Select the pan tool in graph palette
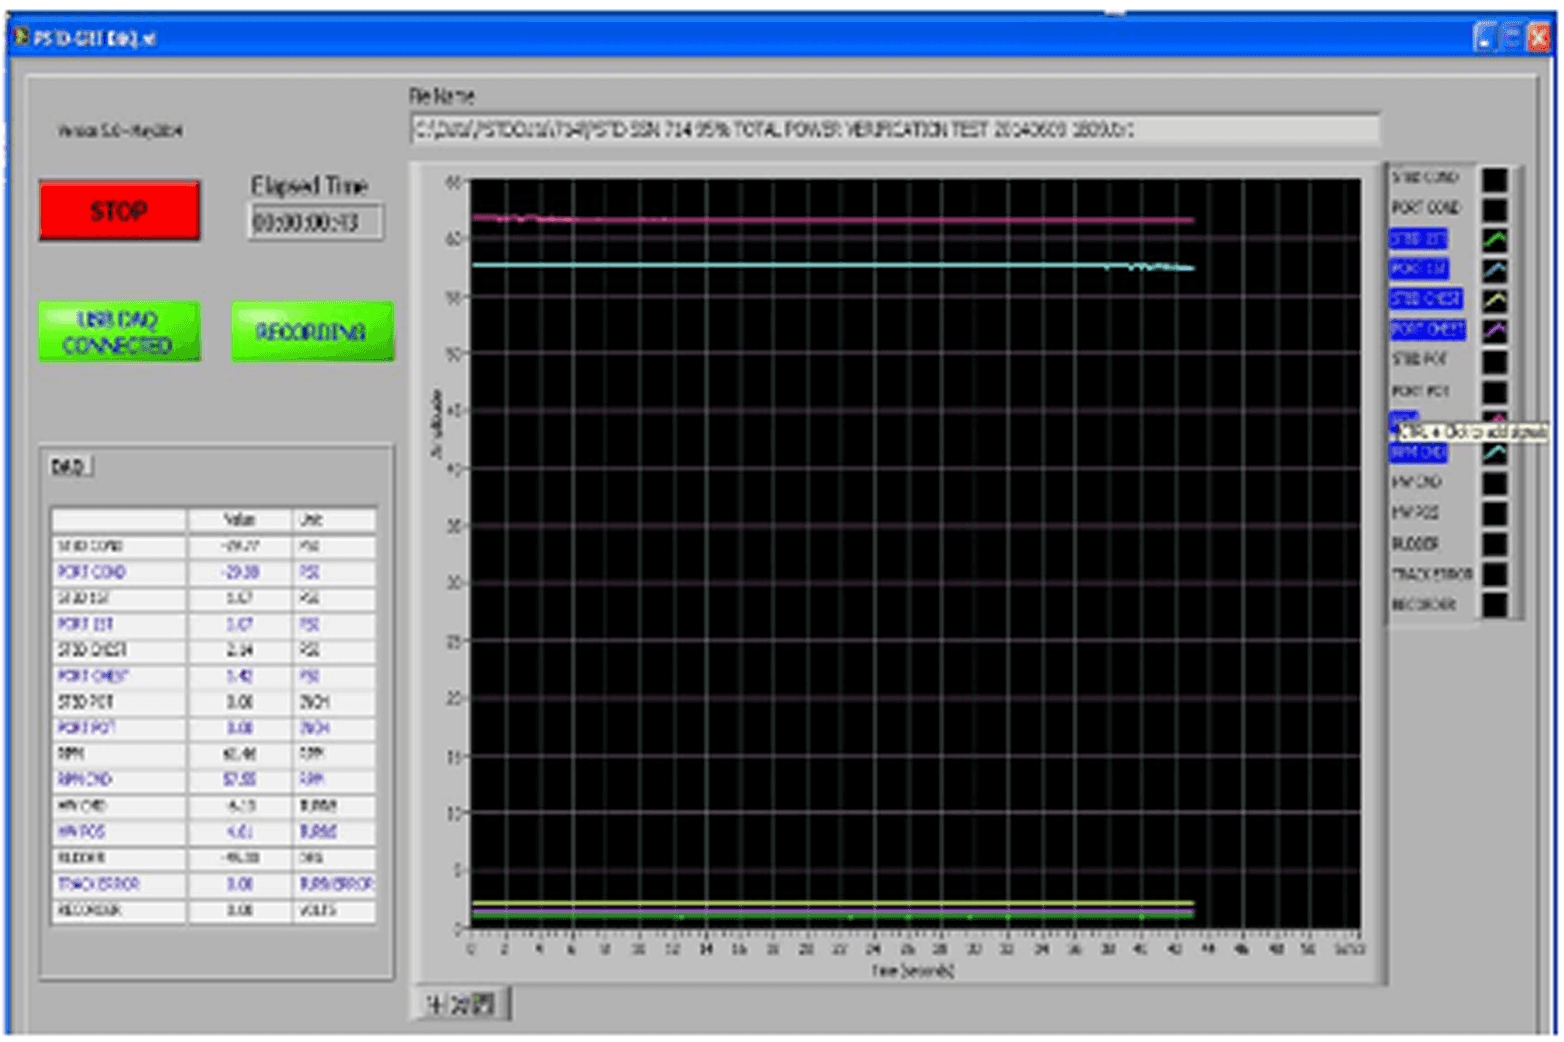The width and height of the screenshot is (1564, 1042). pyautogui.click(x=484, y=1004)
